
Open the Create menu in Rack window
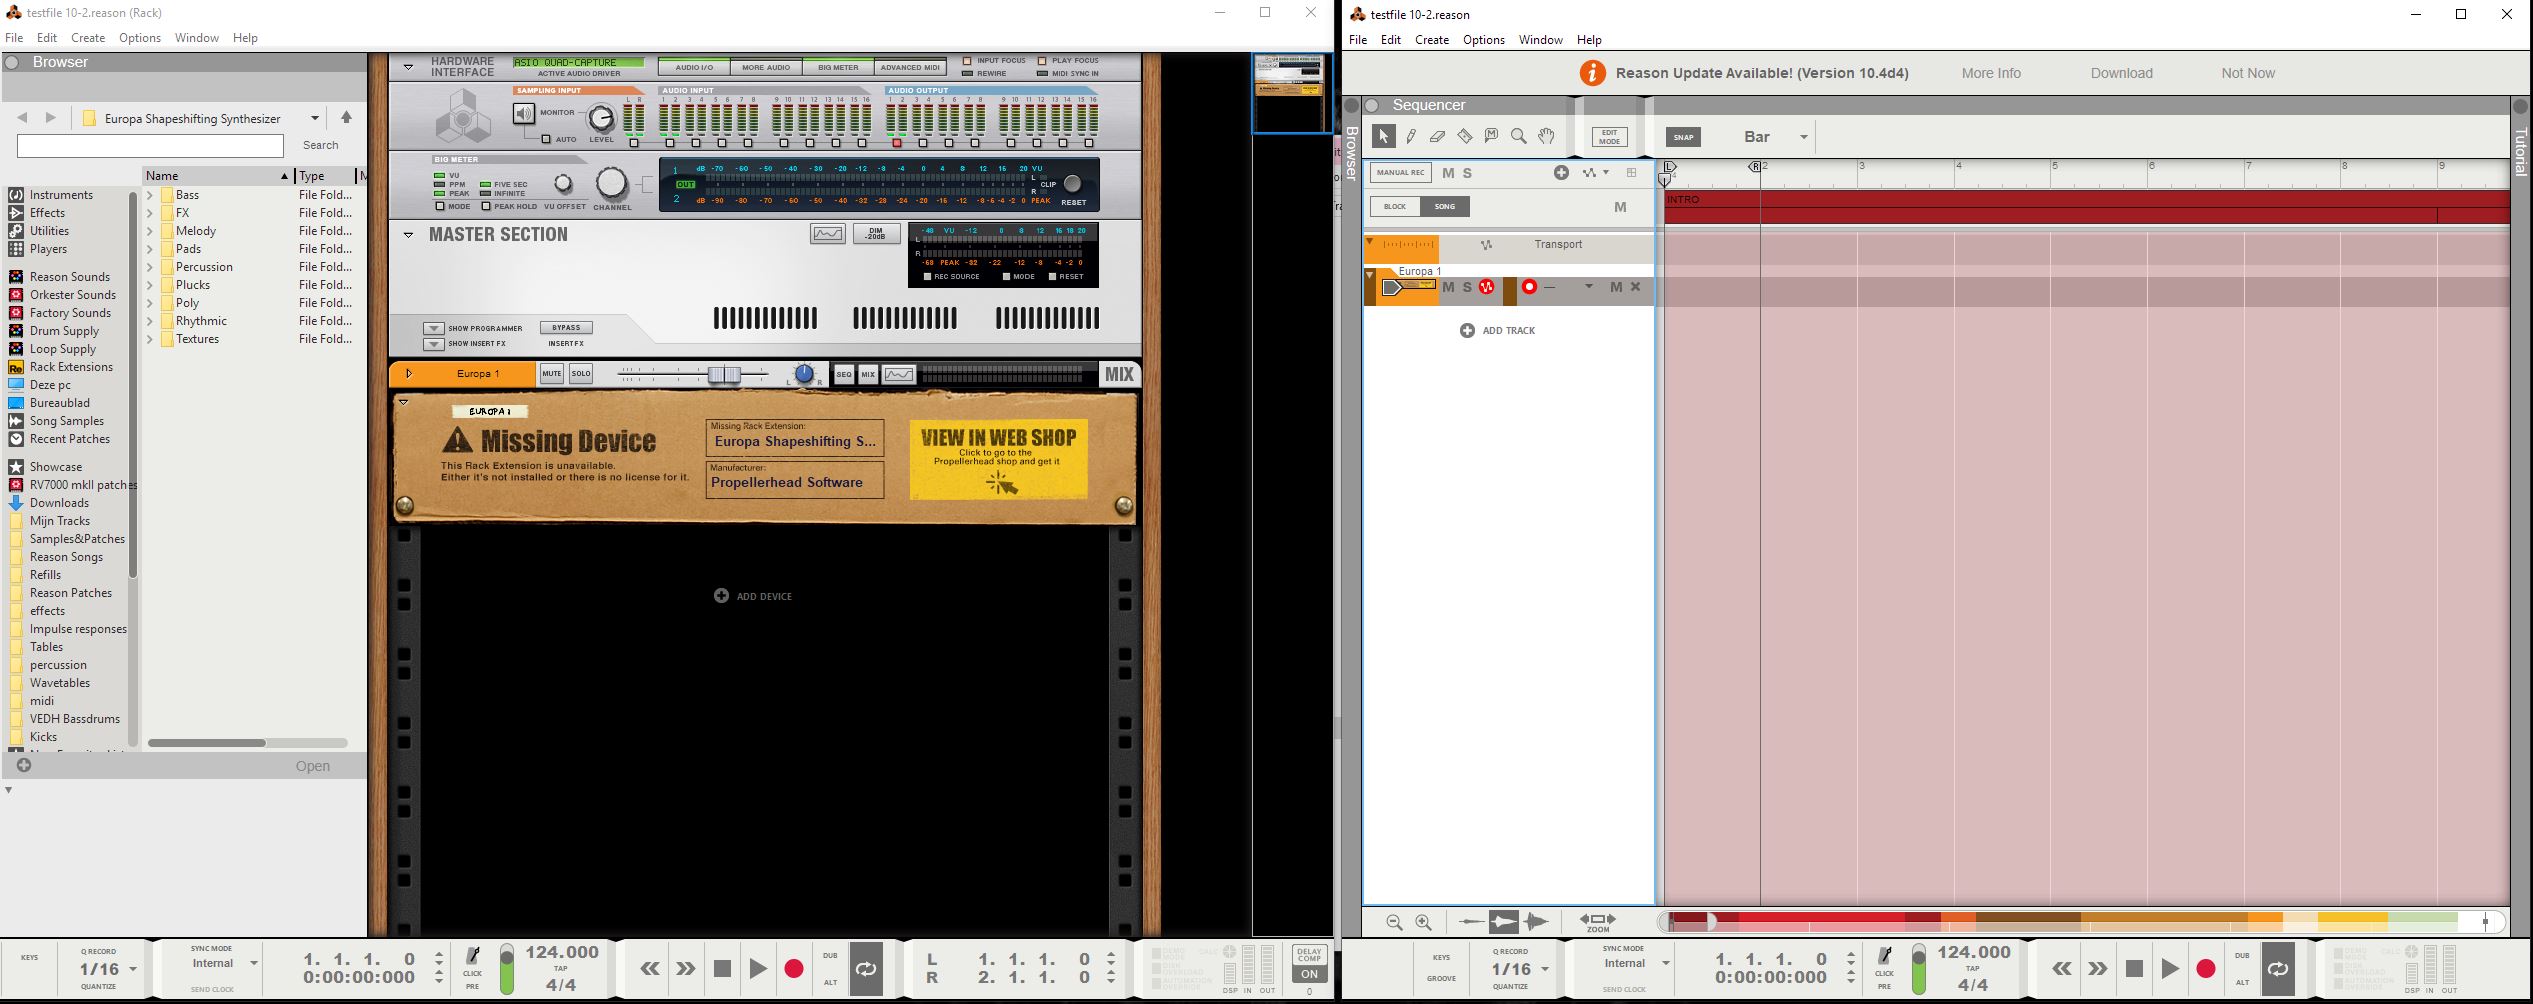tap(88, 37)
